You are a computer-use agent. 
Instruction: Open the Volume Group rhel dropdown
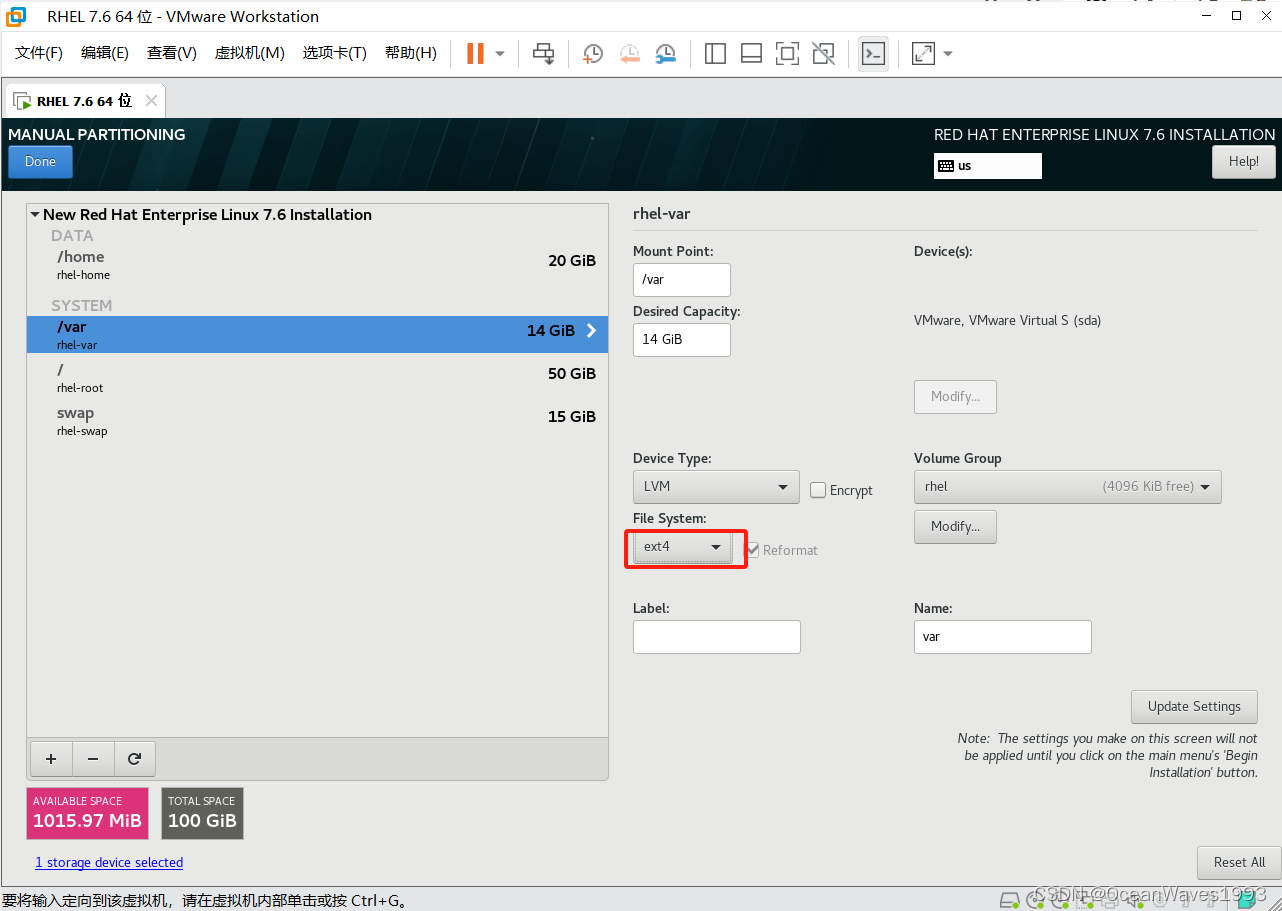1067,487
